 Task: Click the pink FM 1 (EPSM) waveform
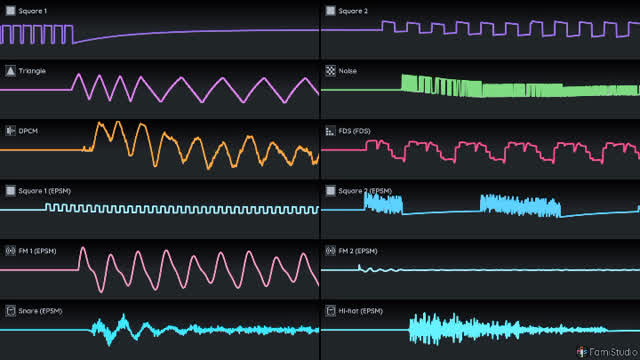coord(159,269)
